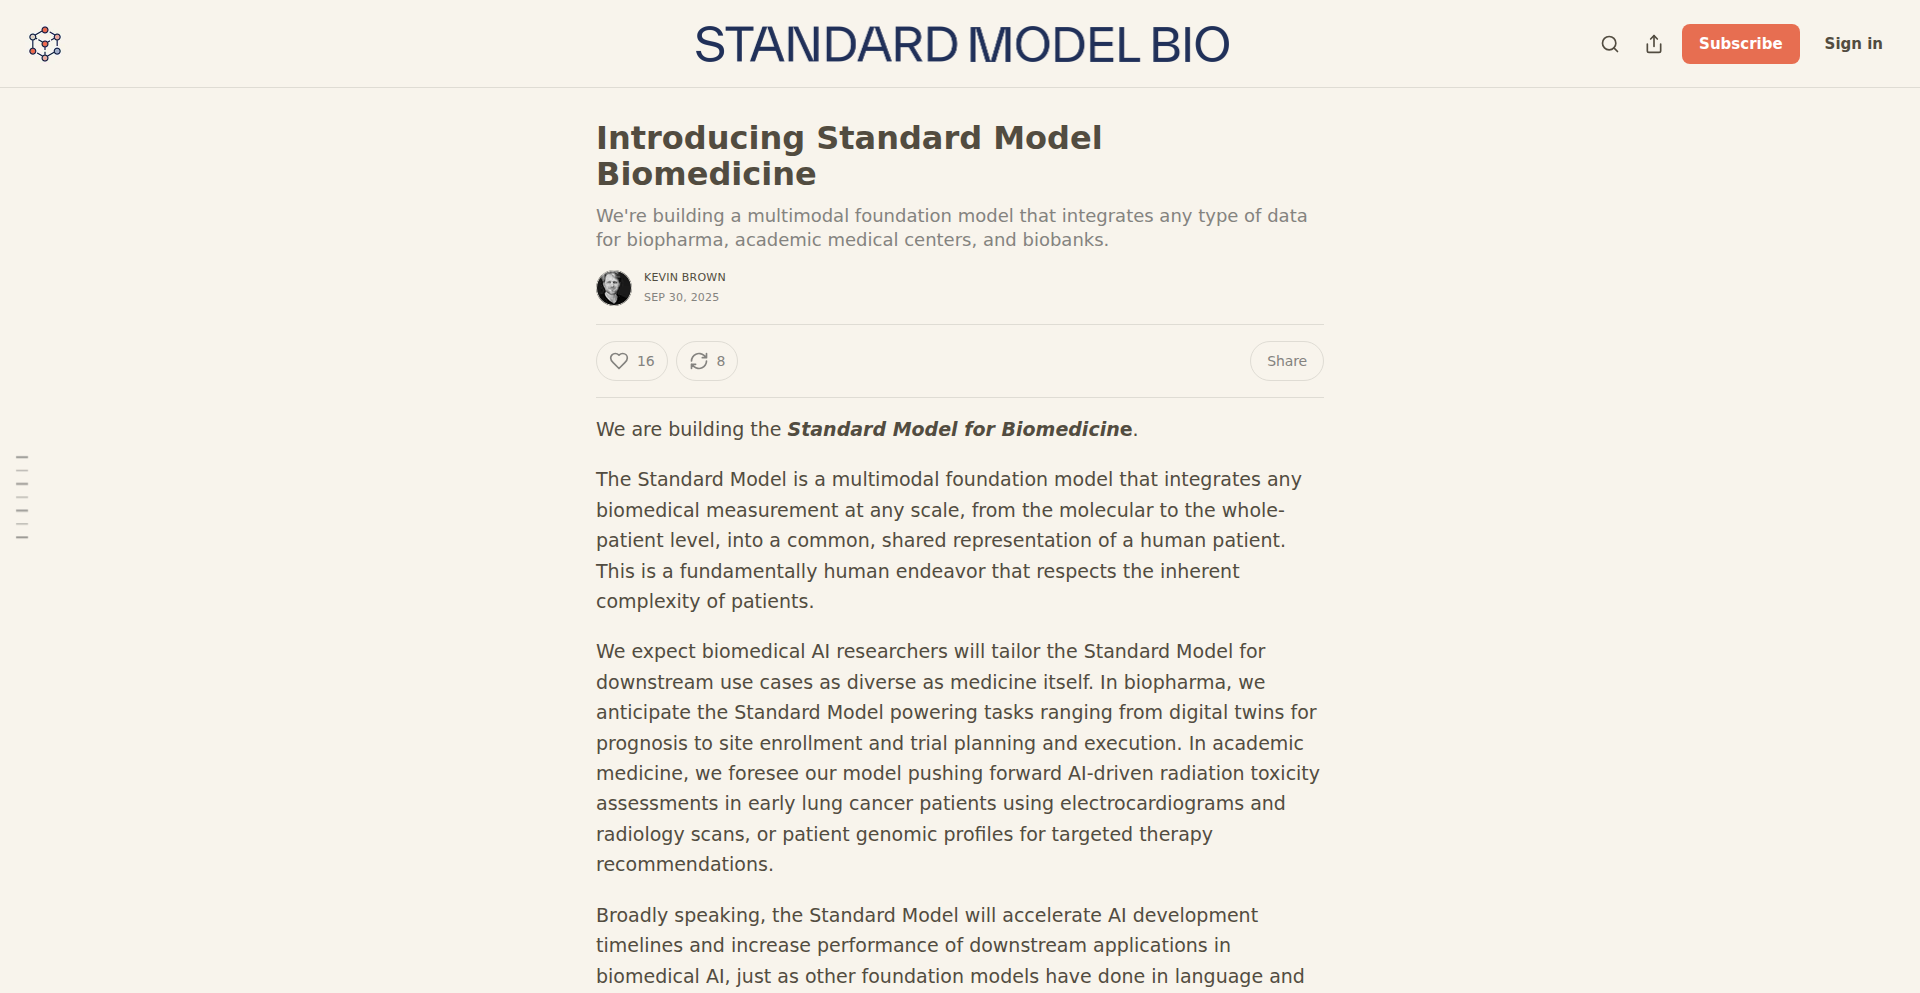This screenshot has width=1920, height=993.
Task: Click the Standard Model Bio logo icon
Action: coord(45,44)
